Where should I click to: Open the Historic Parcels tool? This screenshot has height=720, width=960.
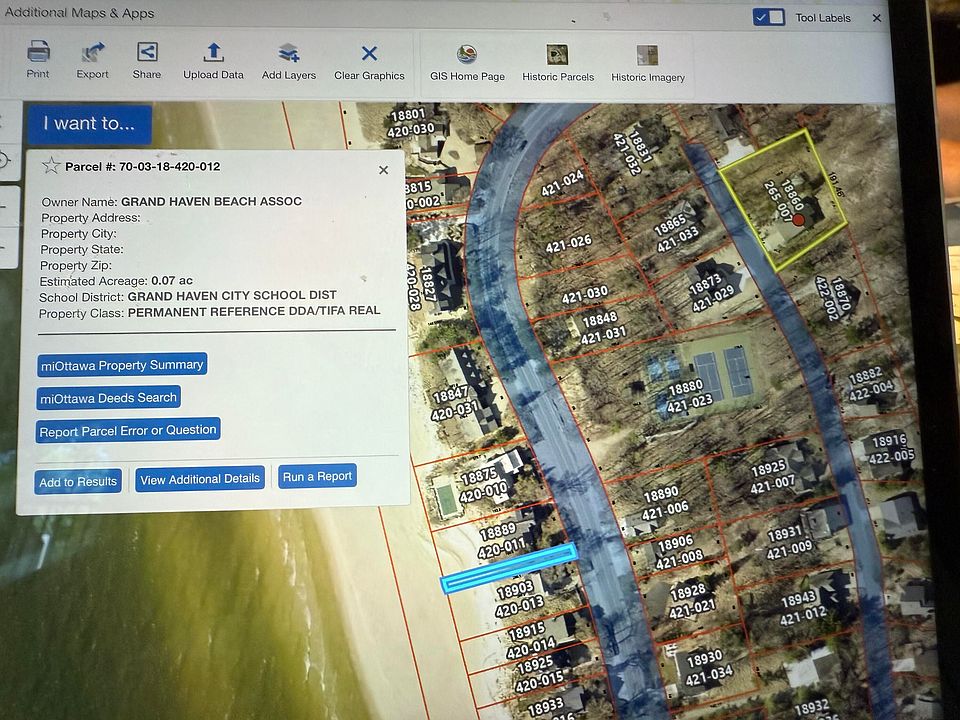(x=557, y=56)
